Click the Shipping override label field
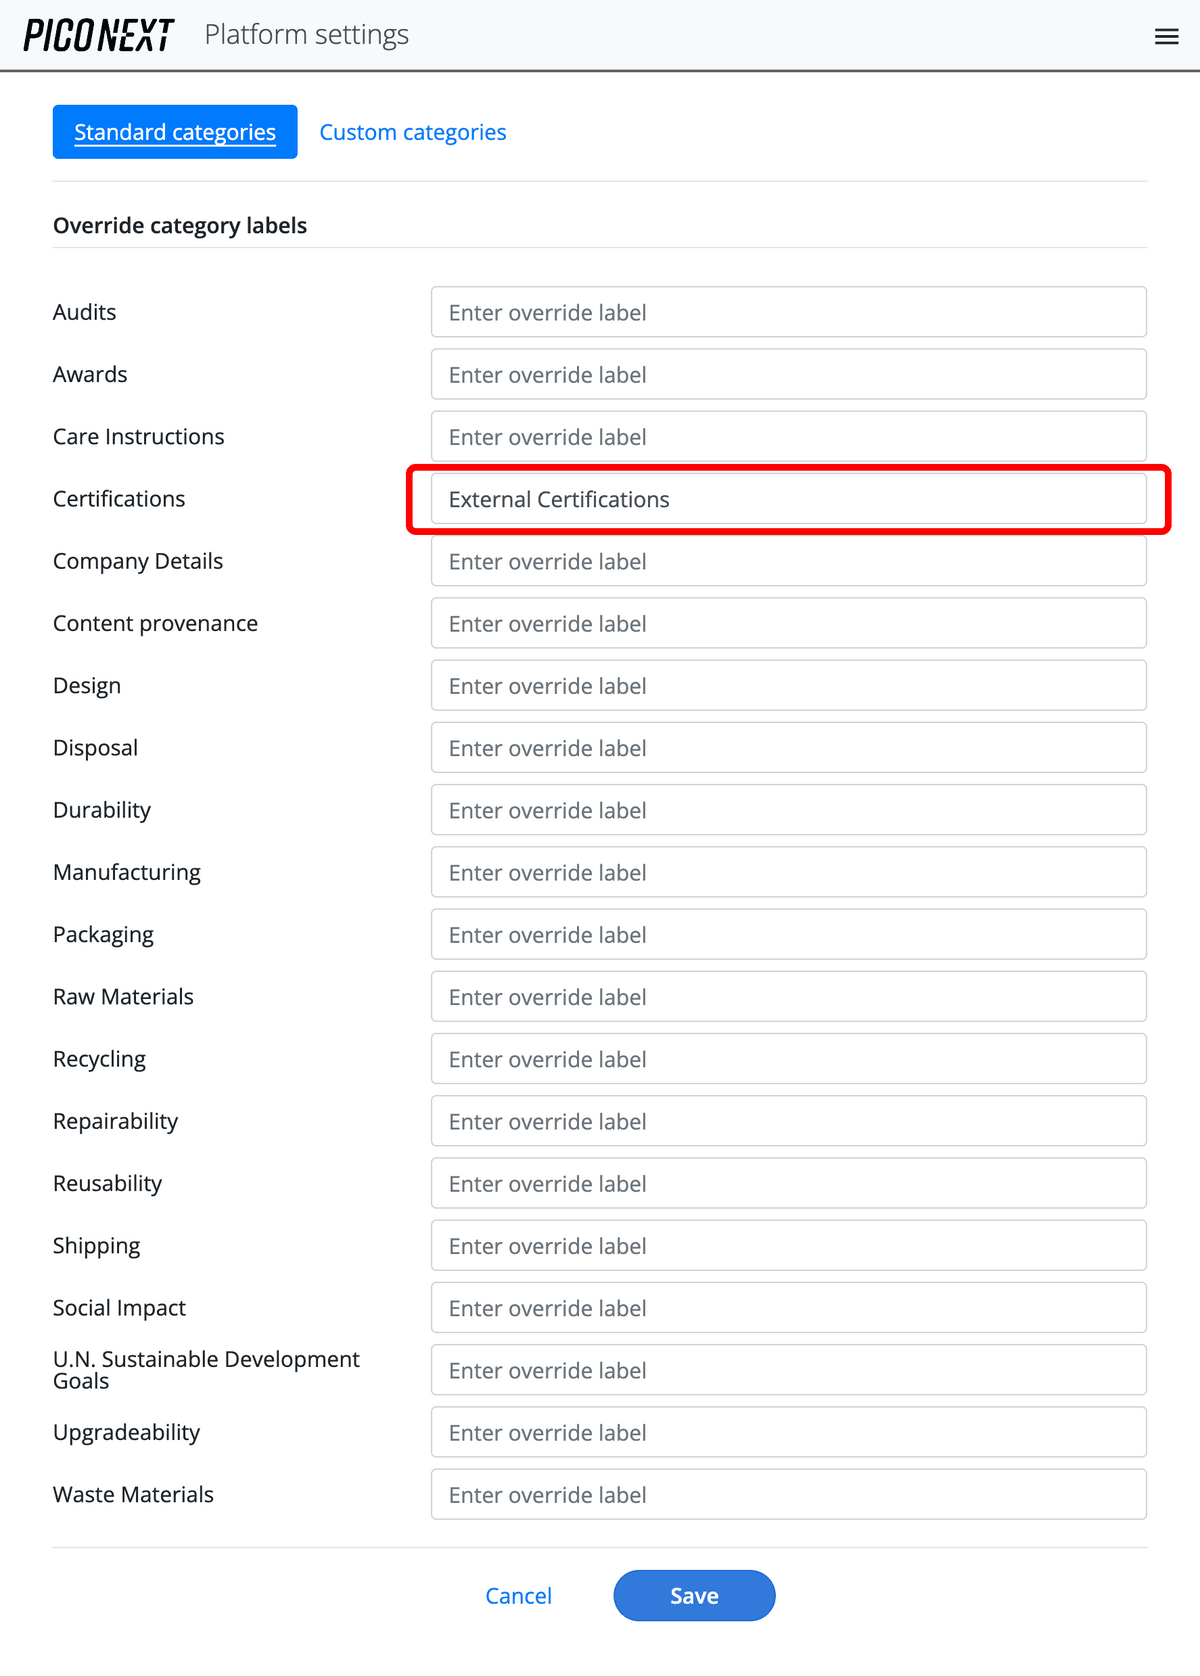Viewport: 1200px width, 1676px height. [x=788, y=1245]
